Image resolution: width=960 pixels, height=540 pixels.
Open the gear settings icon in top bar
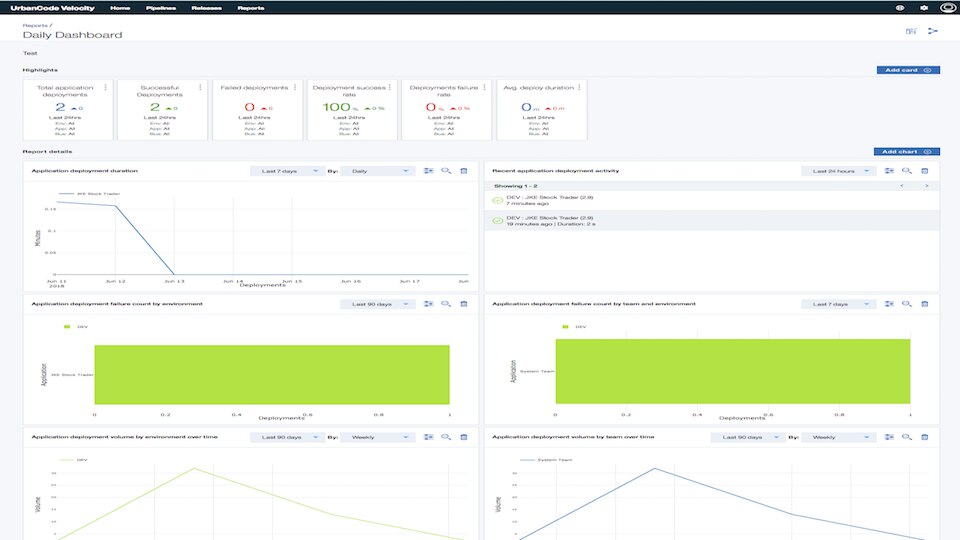tap(924, 8)
